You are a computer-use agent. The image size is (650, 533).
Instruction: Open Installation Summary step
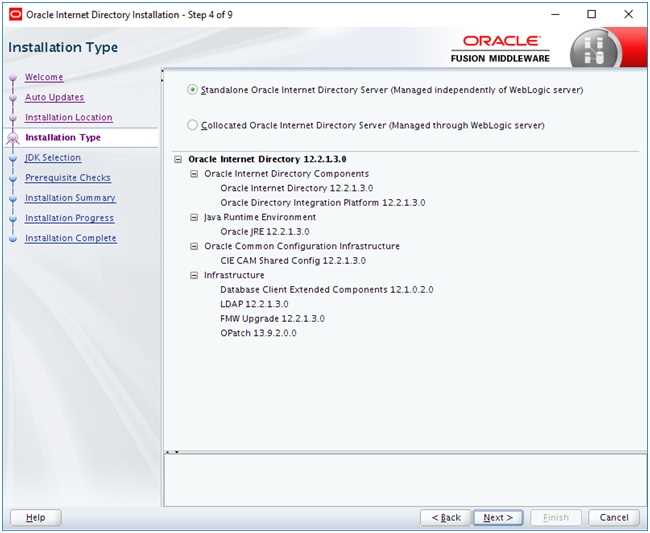click(x=70, y=198)
